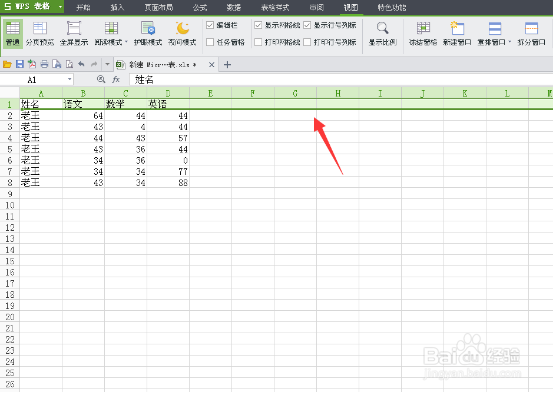This screenshot has height=393, width=553.
Task: Open the 表格样式 (Table Style) tab
Action: (x=275, y=7)
